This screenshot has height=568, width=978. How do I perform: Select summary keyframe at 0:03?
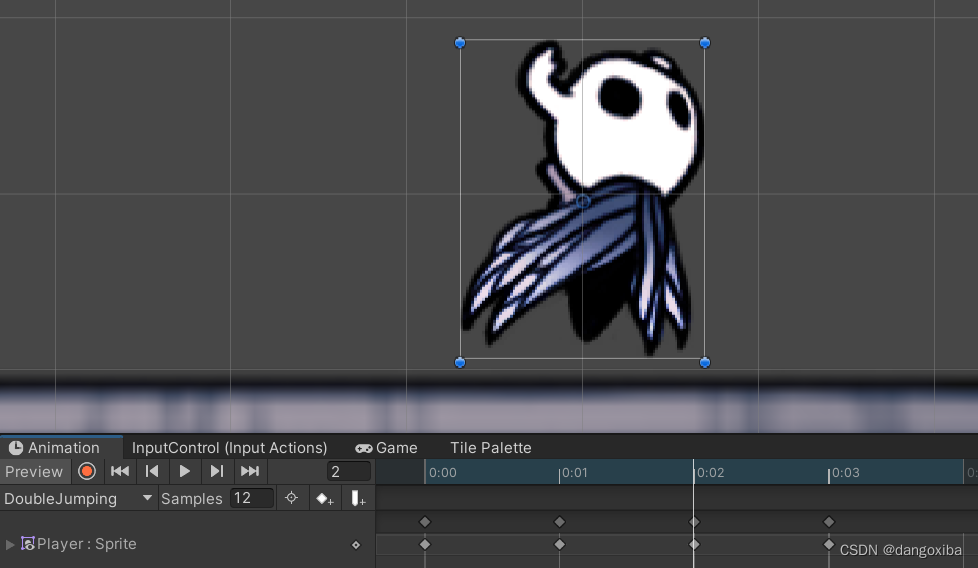click(829, 522)
